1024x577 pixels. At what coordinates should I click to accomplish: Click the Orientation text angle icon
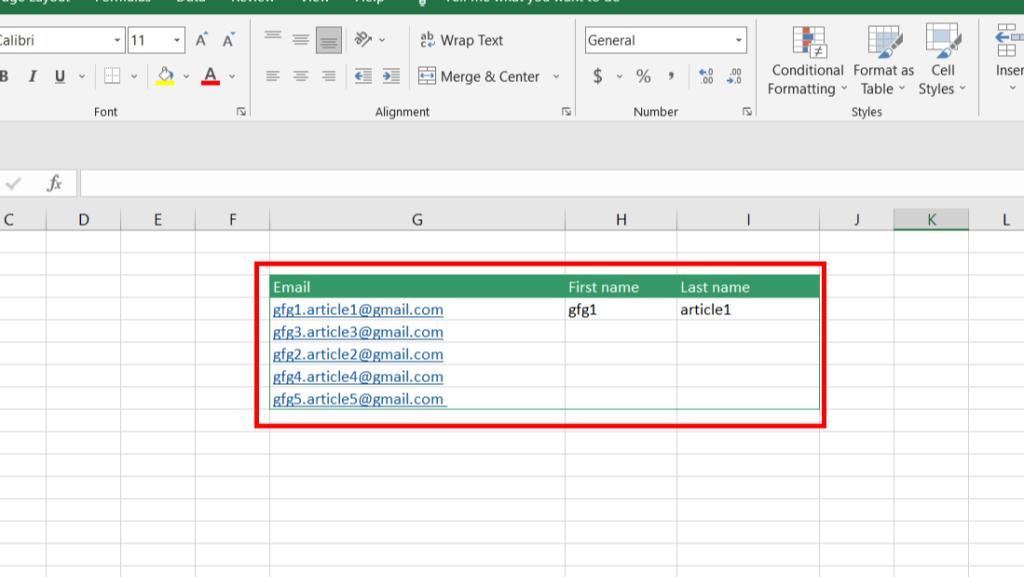tap(363, 40)
